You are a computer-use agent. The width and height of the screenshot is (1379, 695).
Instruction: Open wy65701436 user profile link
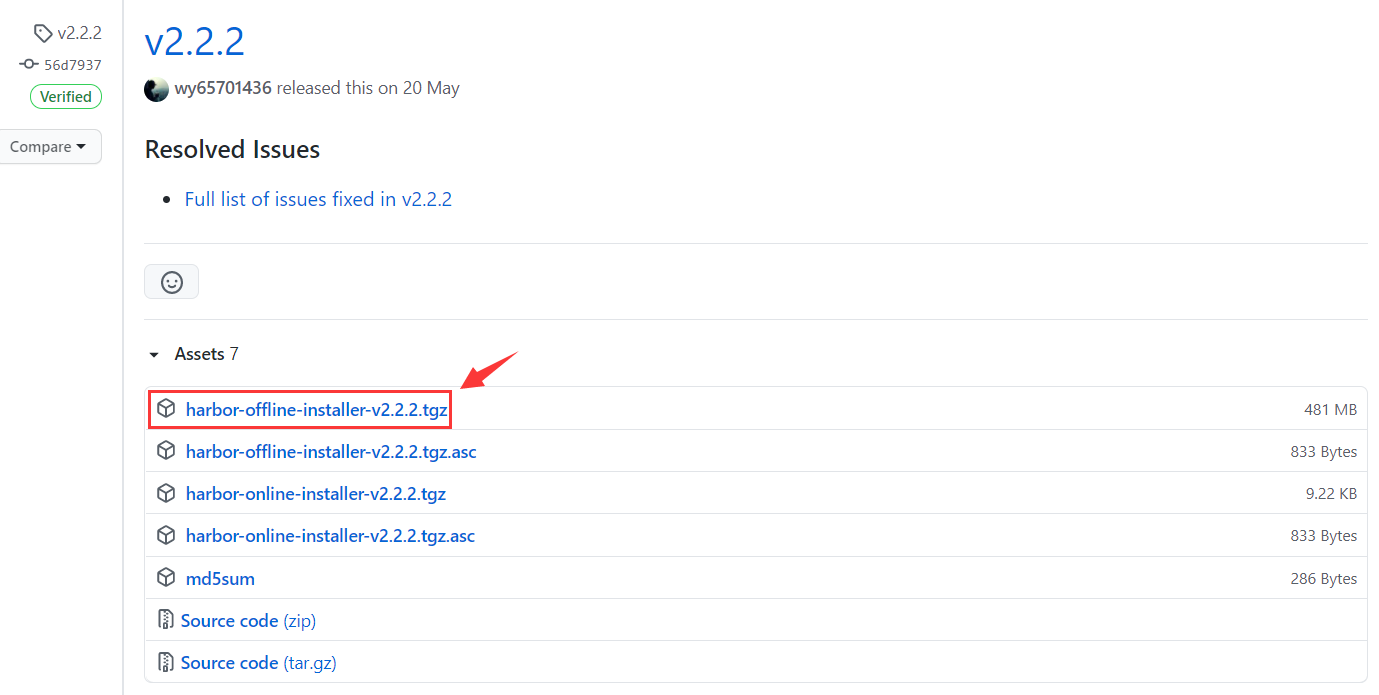tap(223, 88)
